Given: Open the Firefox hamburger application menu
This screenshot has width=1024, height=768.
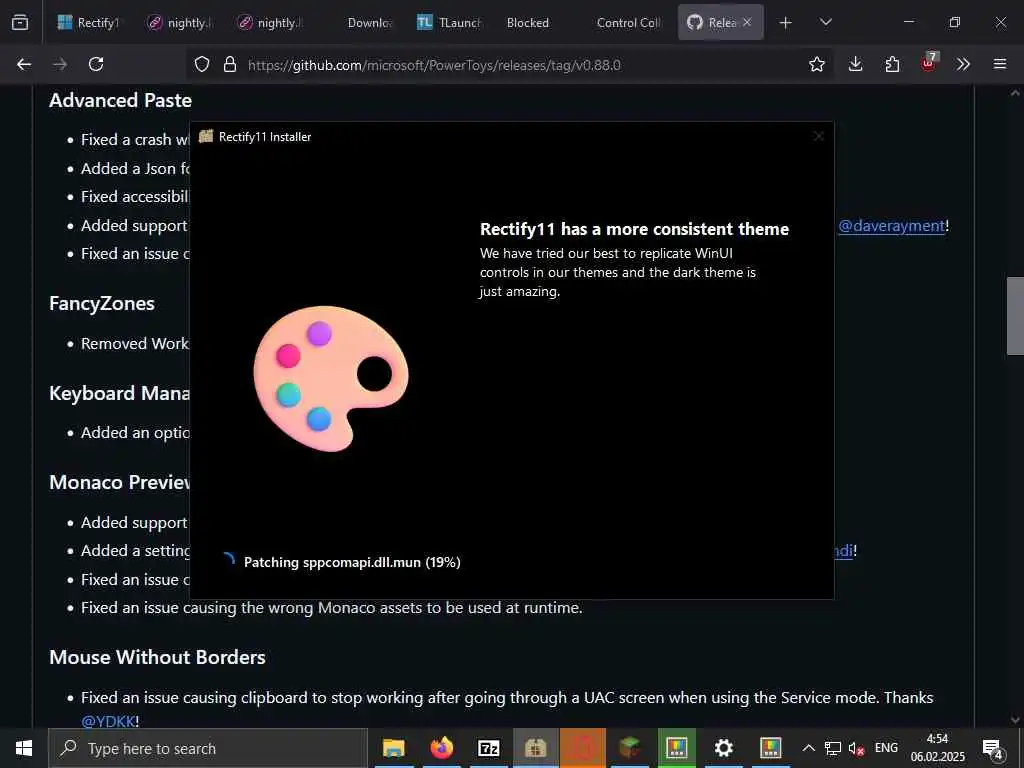Looking at the screenshot, I should tap(1000, 64).
